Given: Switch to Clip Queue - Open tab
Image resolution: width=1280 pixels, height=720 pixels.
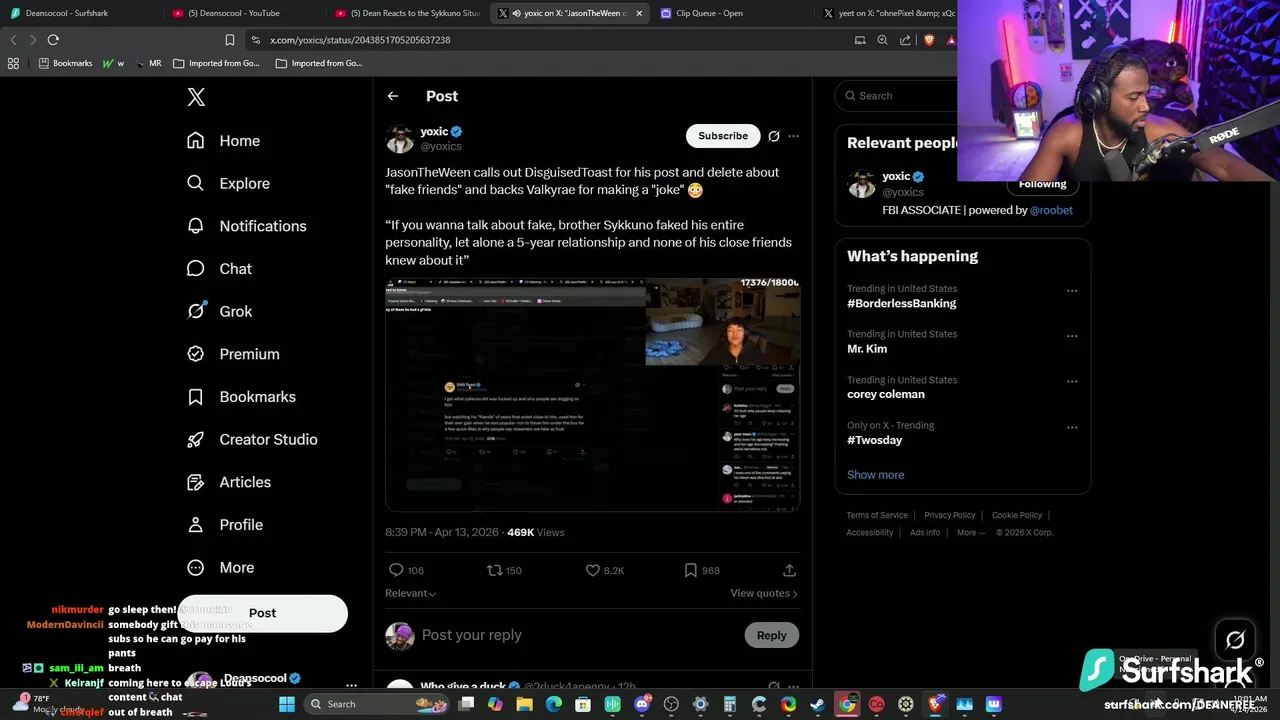Looking at the screenshot, I should [731, 13].
